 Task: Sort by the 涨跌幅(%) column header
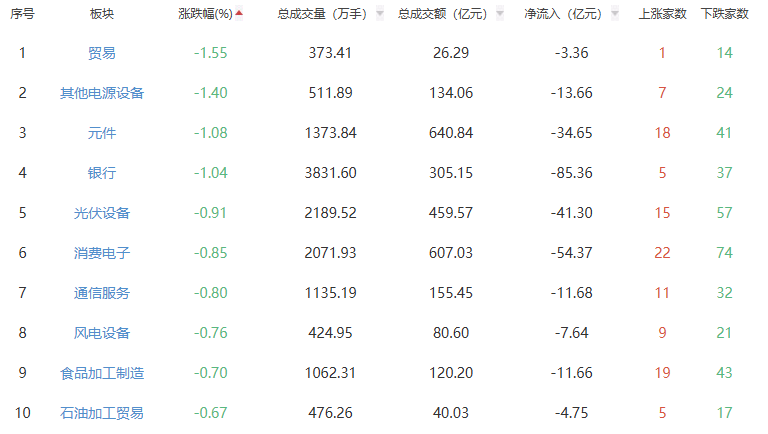point(205,14)
